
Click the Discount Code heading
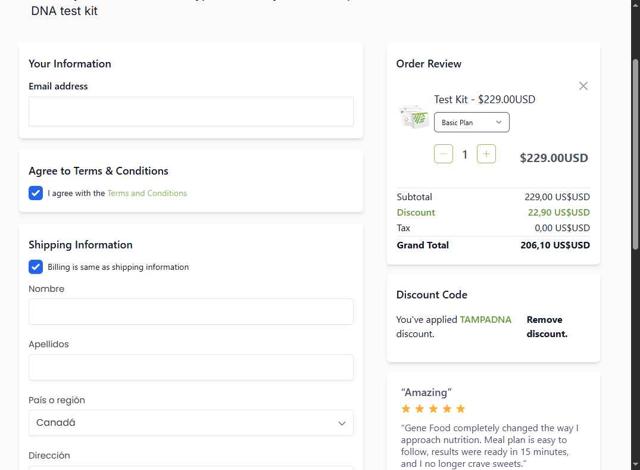coord(431,295)
